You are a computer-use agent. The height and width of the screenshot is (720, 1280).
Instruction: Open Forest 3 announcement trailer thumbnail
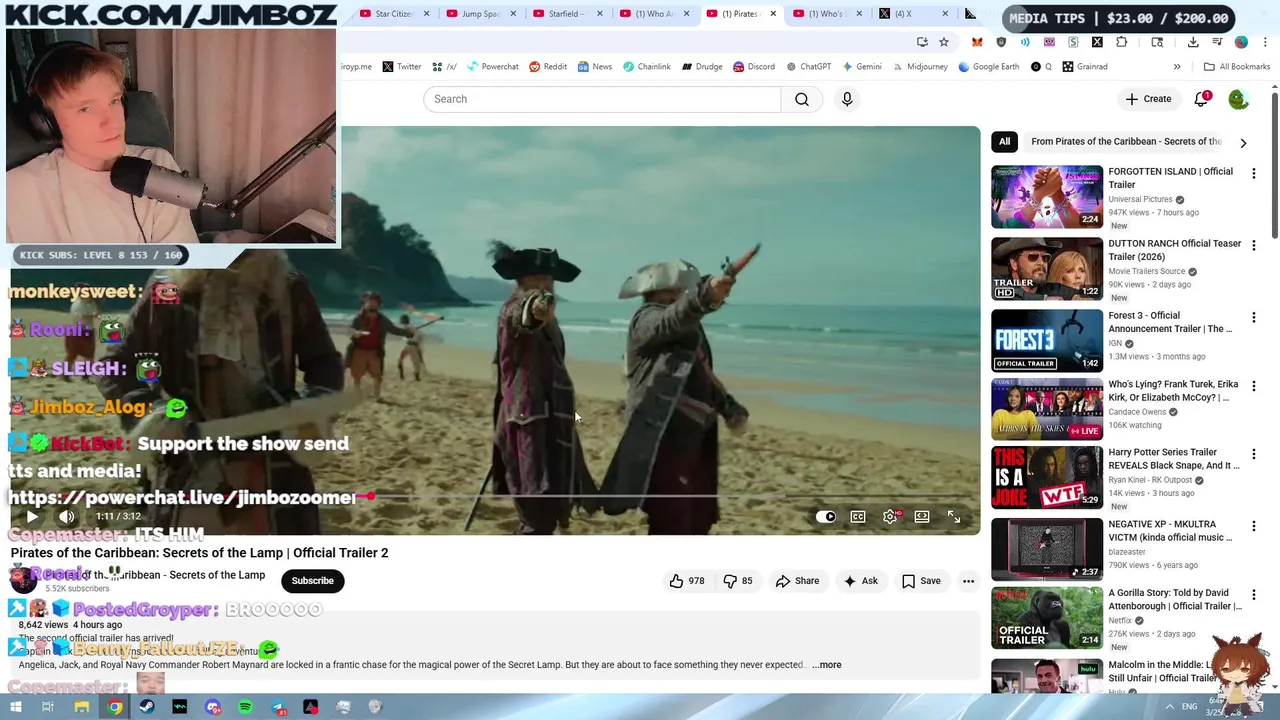pyautogui.click(x=1047, y=341)
